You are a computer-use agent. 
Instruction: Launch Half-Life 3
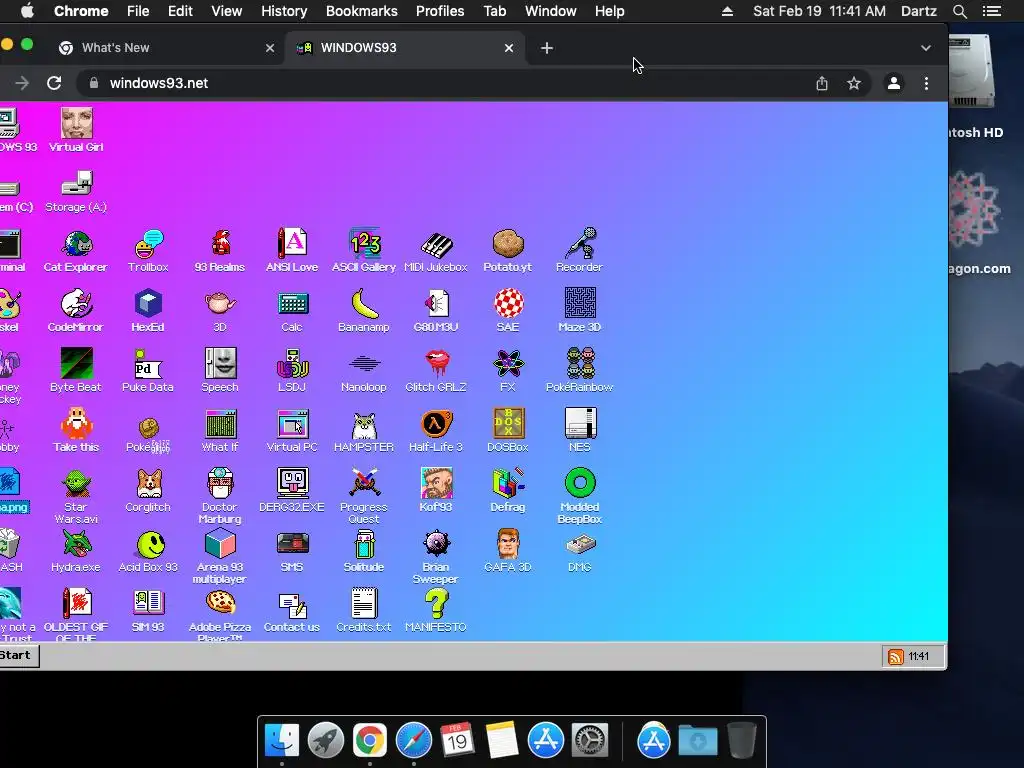click(436, 431)
